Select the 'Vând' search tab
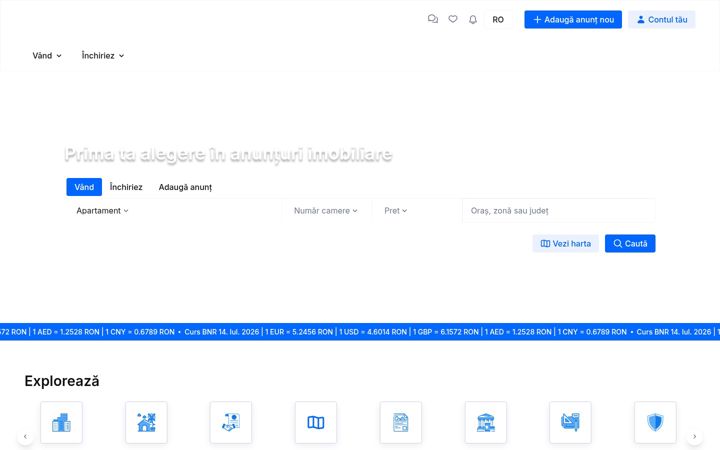720x450 pixels. coord(84,187)
